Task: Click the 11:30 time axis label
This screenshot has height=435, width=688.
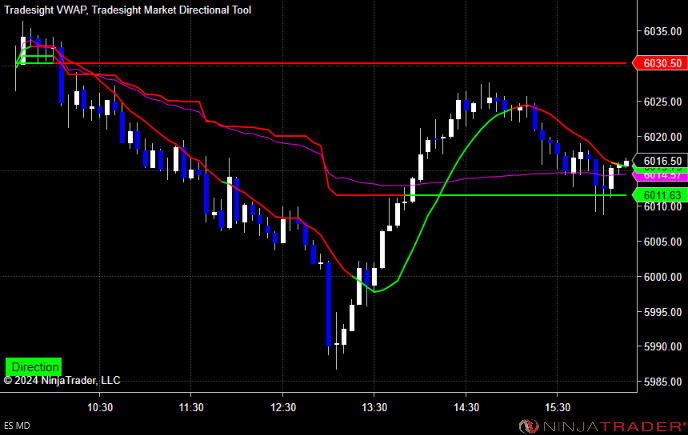Action: click(x=191, y=407)
